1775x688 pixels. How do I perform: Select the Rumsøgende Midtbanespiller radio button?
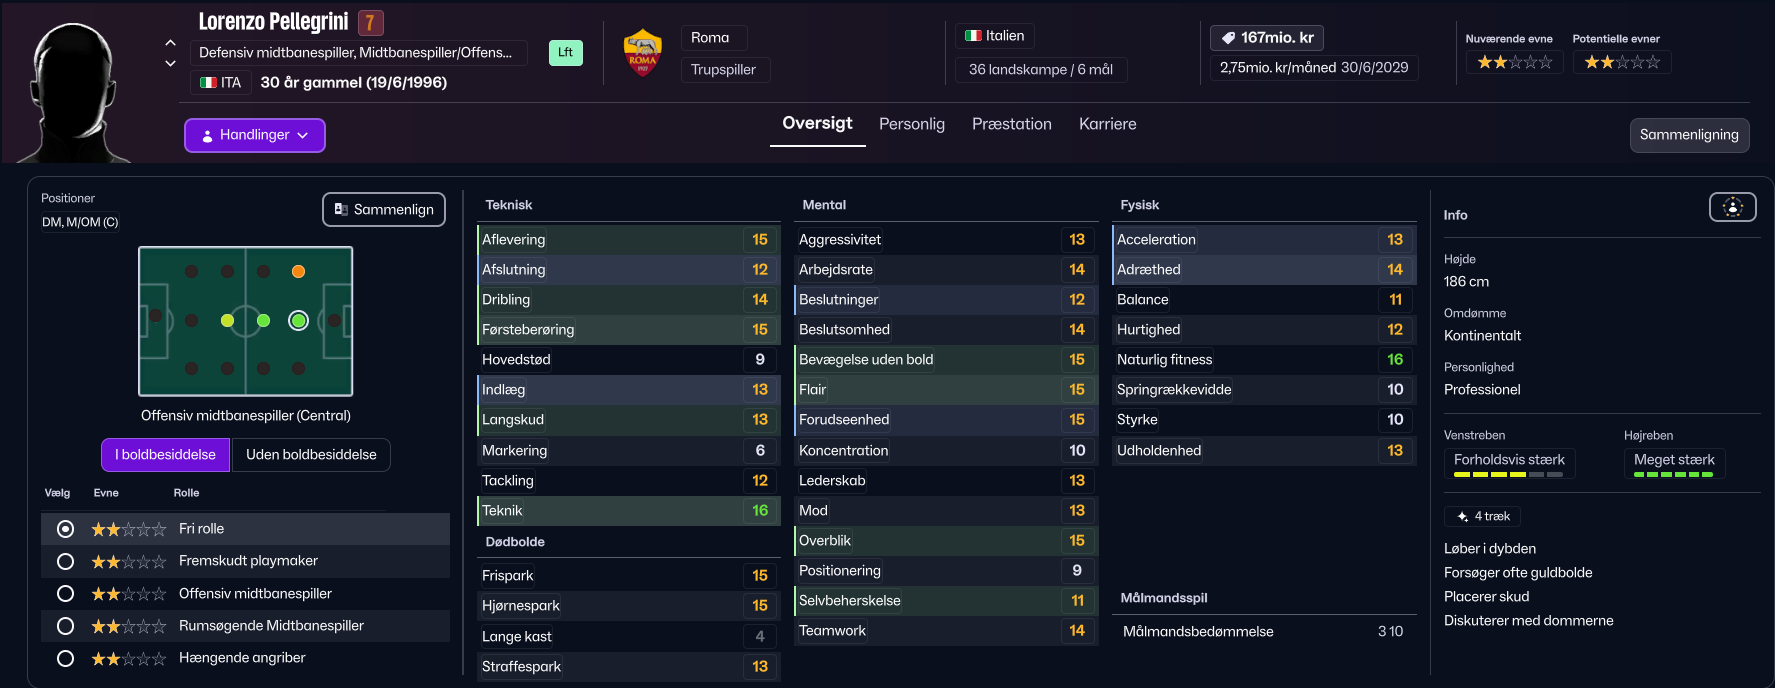coord(66,626)
